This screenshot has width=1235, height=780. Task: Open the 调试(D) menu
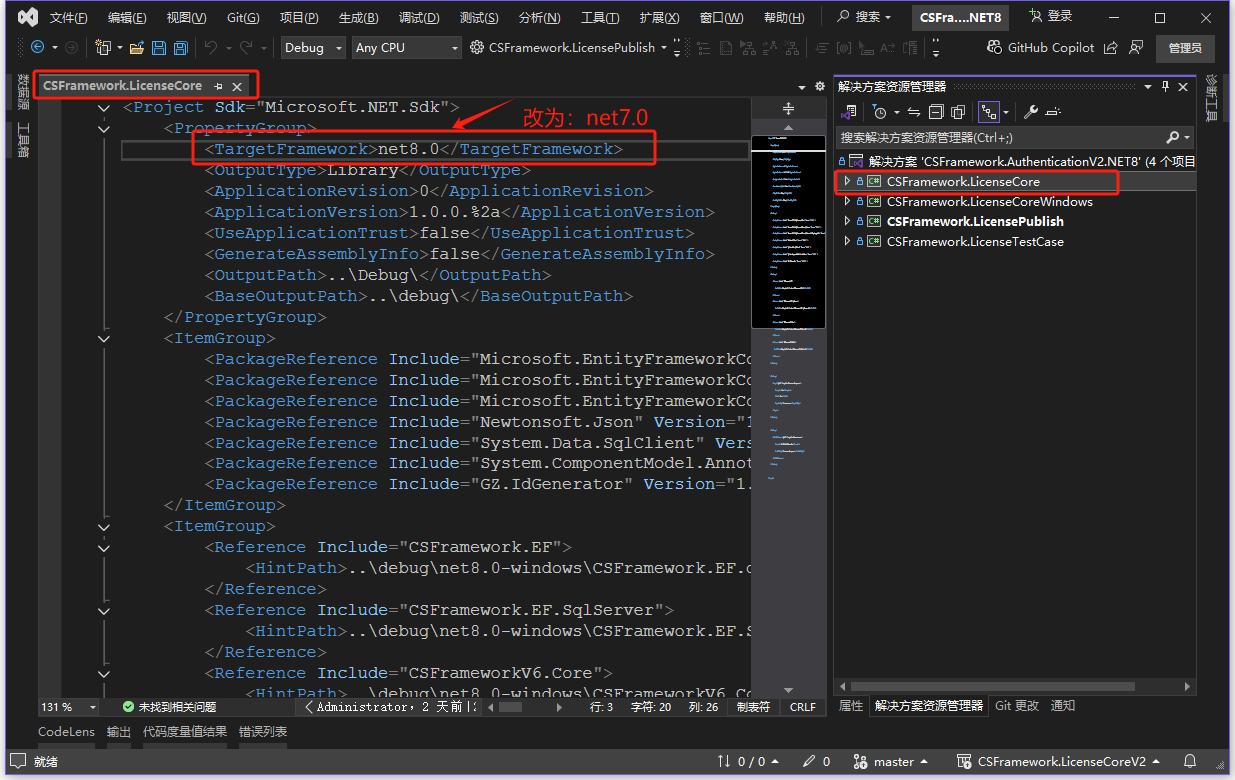(x=418, y=18)
